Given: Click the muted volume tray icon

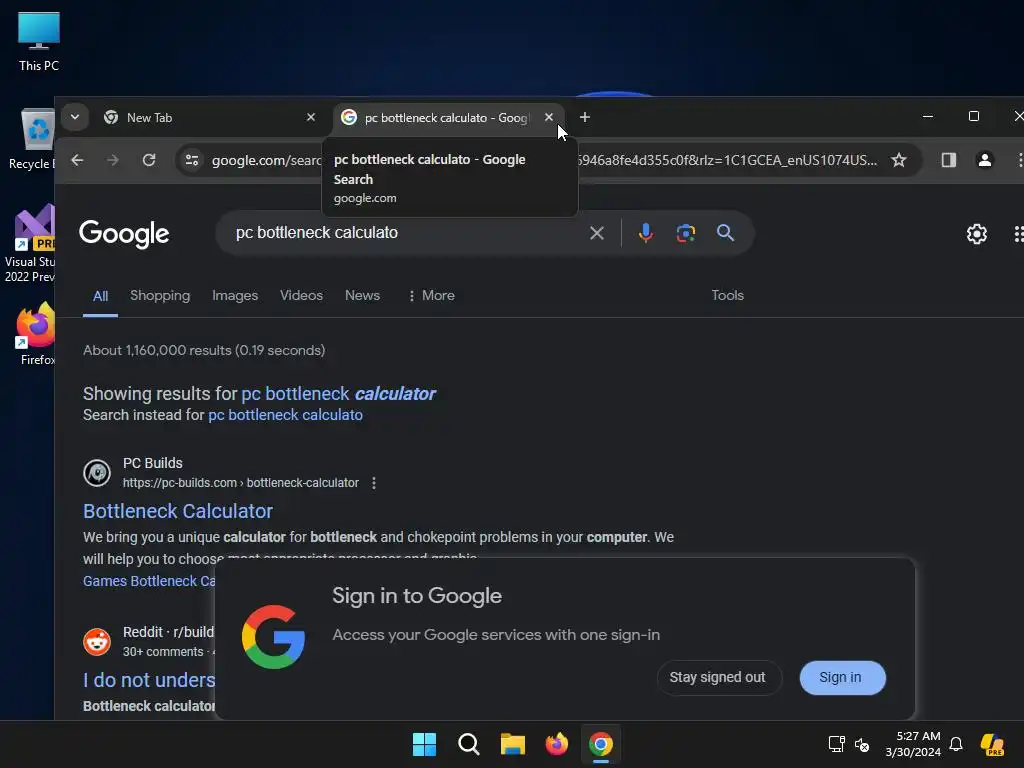Looking at the screenshot, I should [862, 744].
